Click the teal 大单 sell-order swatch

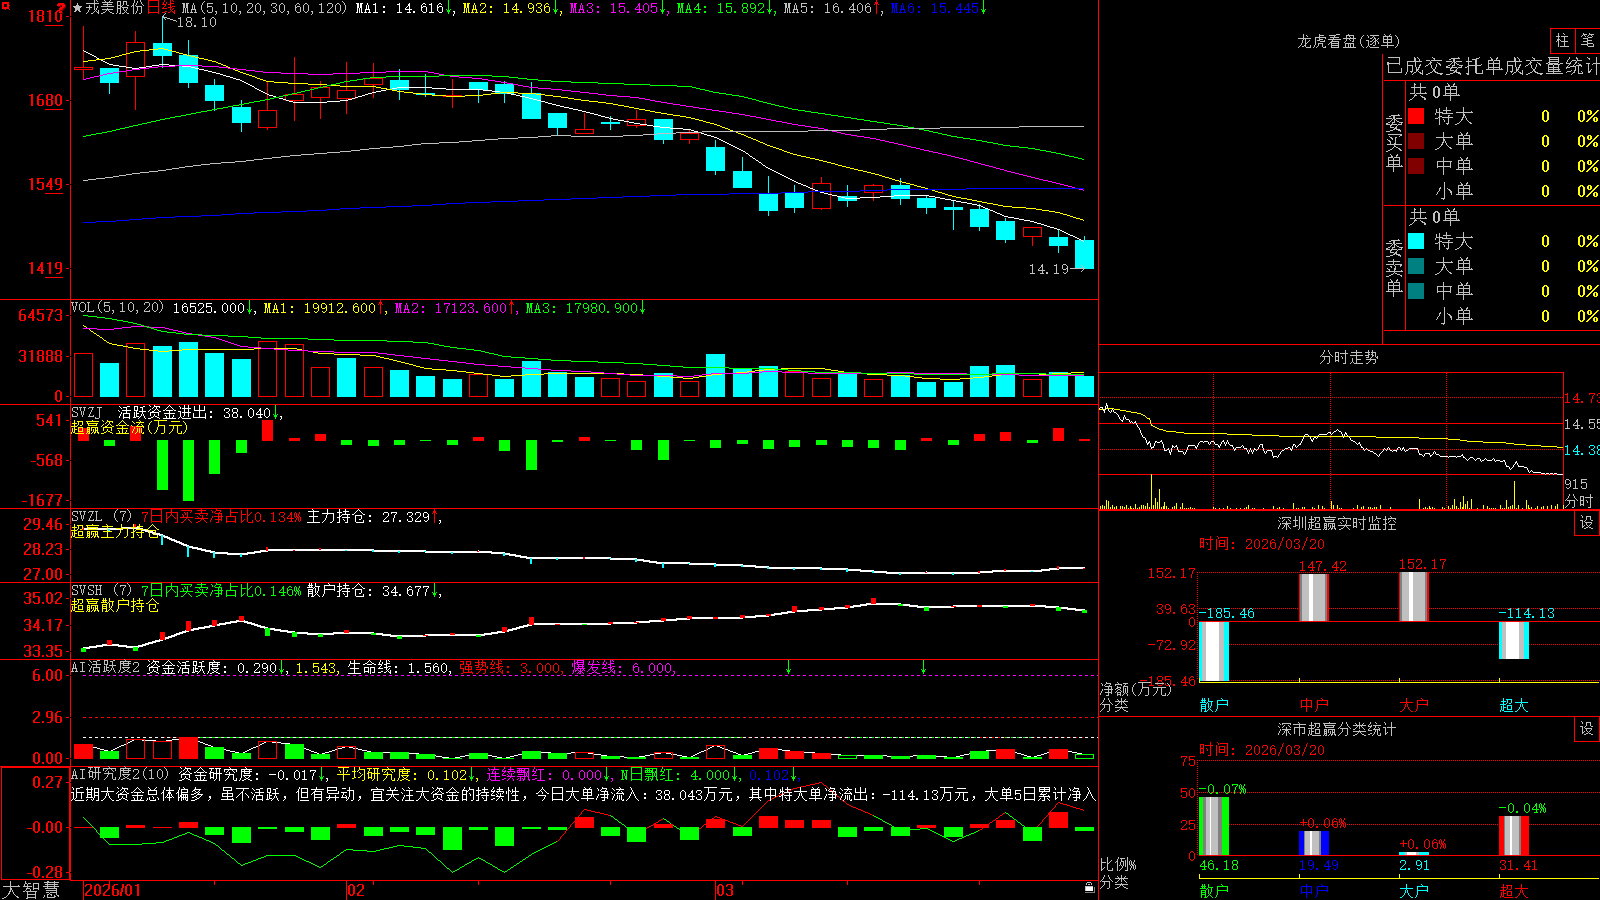coord(1416,266)
